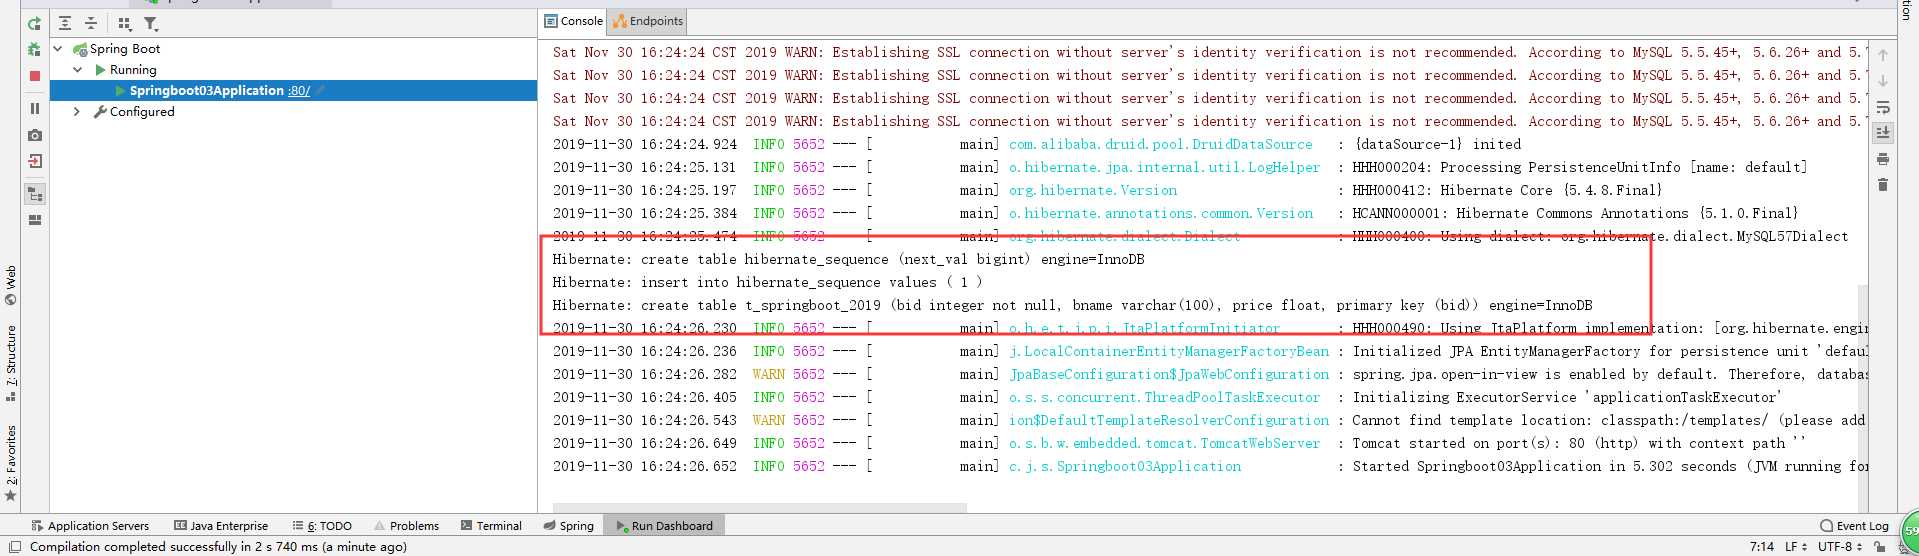Click the 'Compilation completed successfully' status message
This screenshot has height=556, width=1919.
point(218,547)
